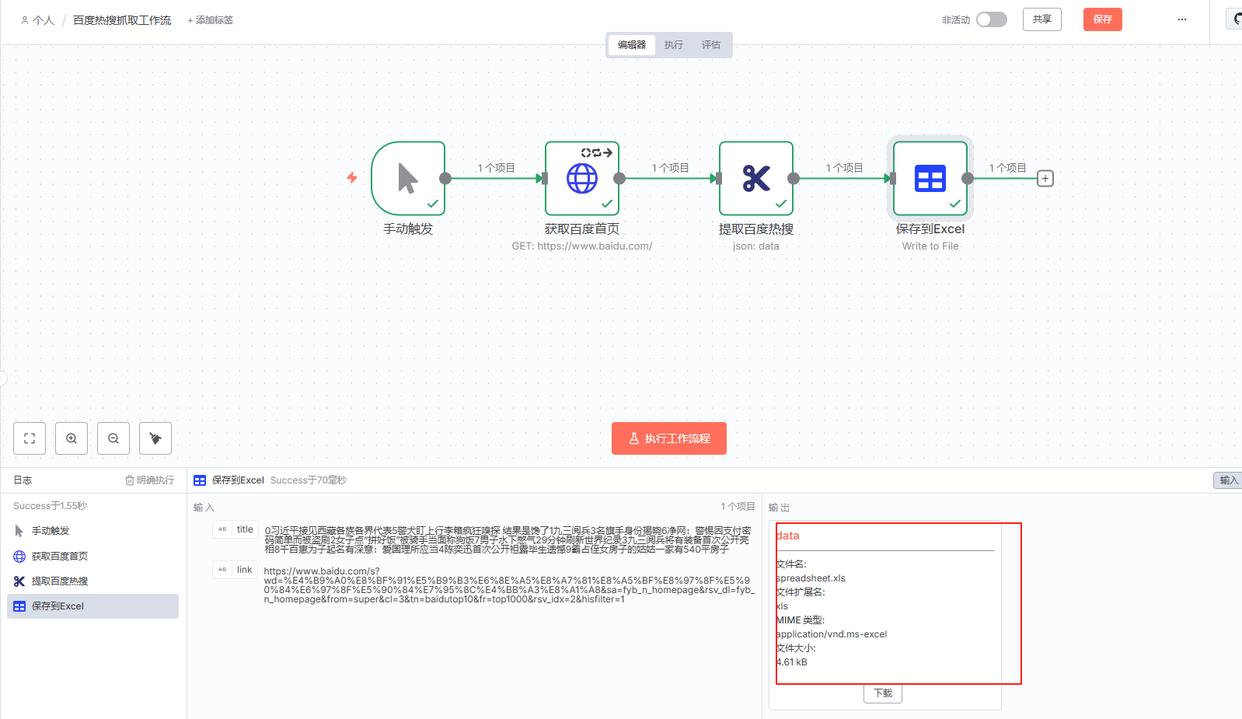The width and height of the screenshot is (1242, 719).
Task: Click the trash icon beside 明确执行
Action: [129, 481]
